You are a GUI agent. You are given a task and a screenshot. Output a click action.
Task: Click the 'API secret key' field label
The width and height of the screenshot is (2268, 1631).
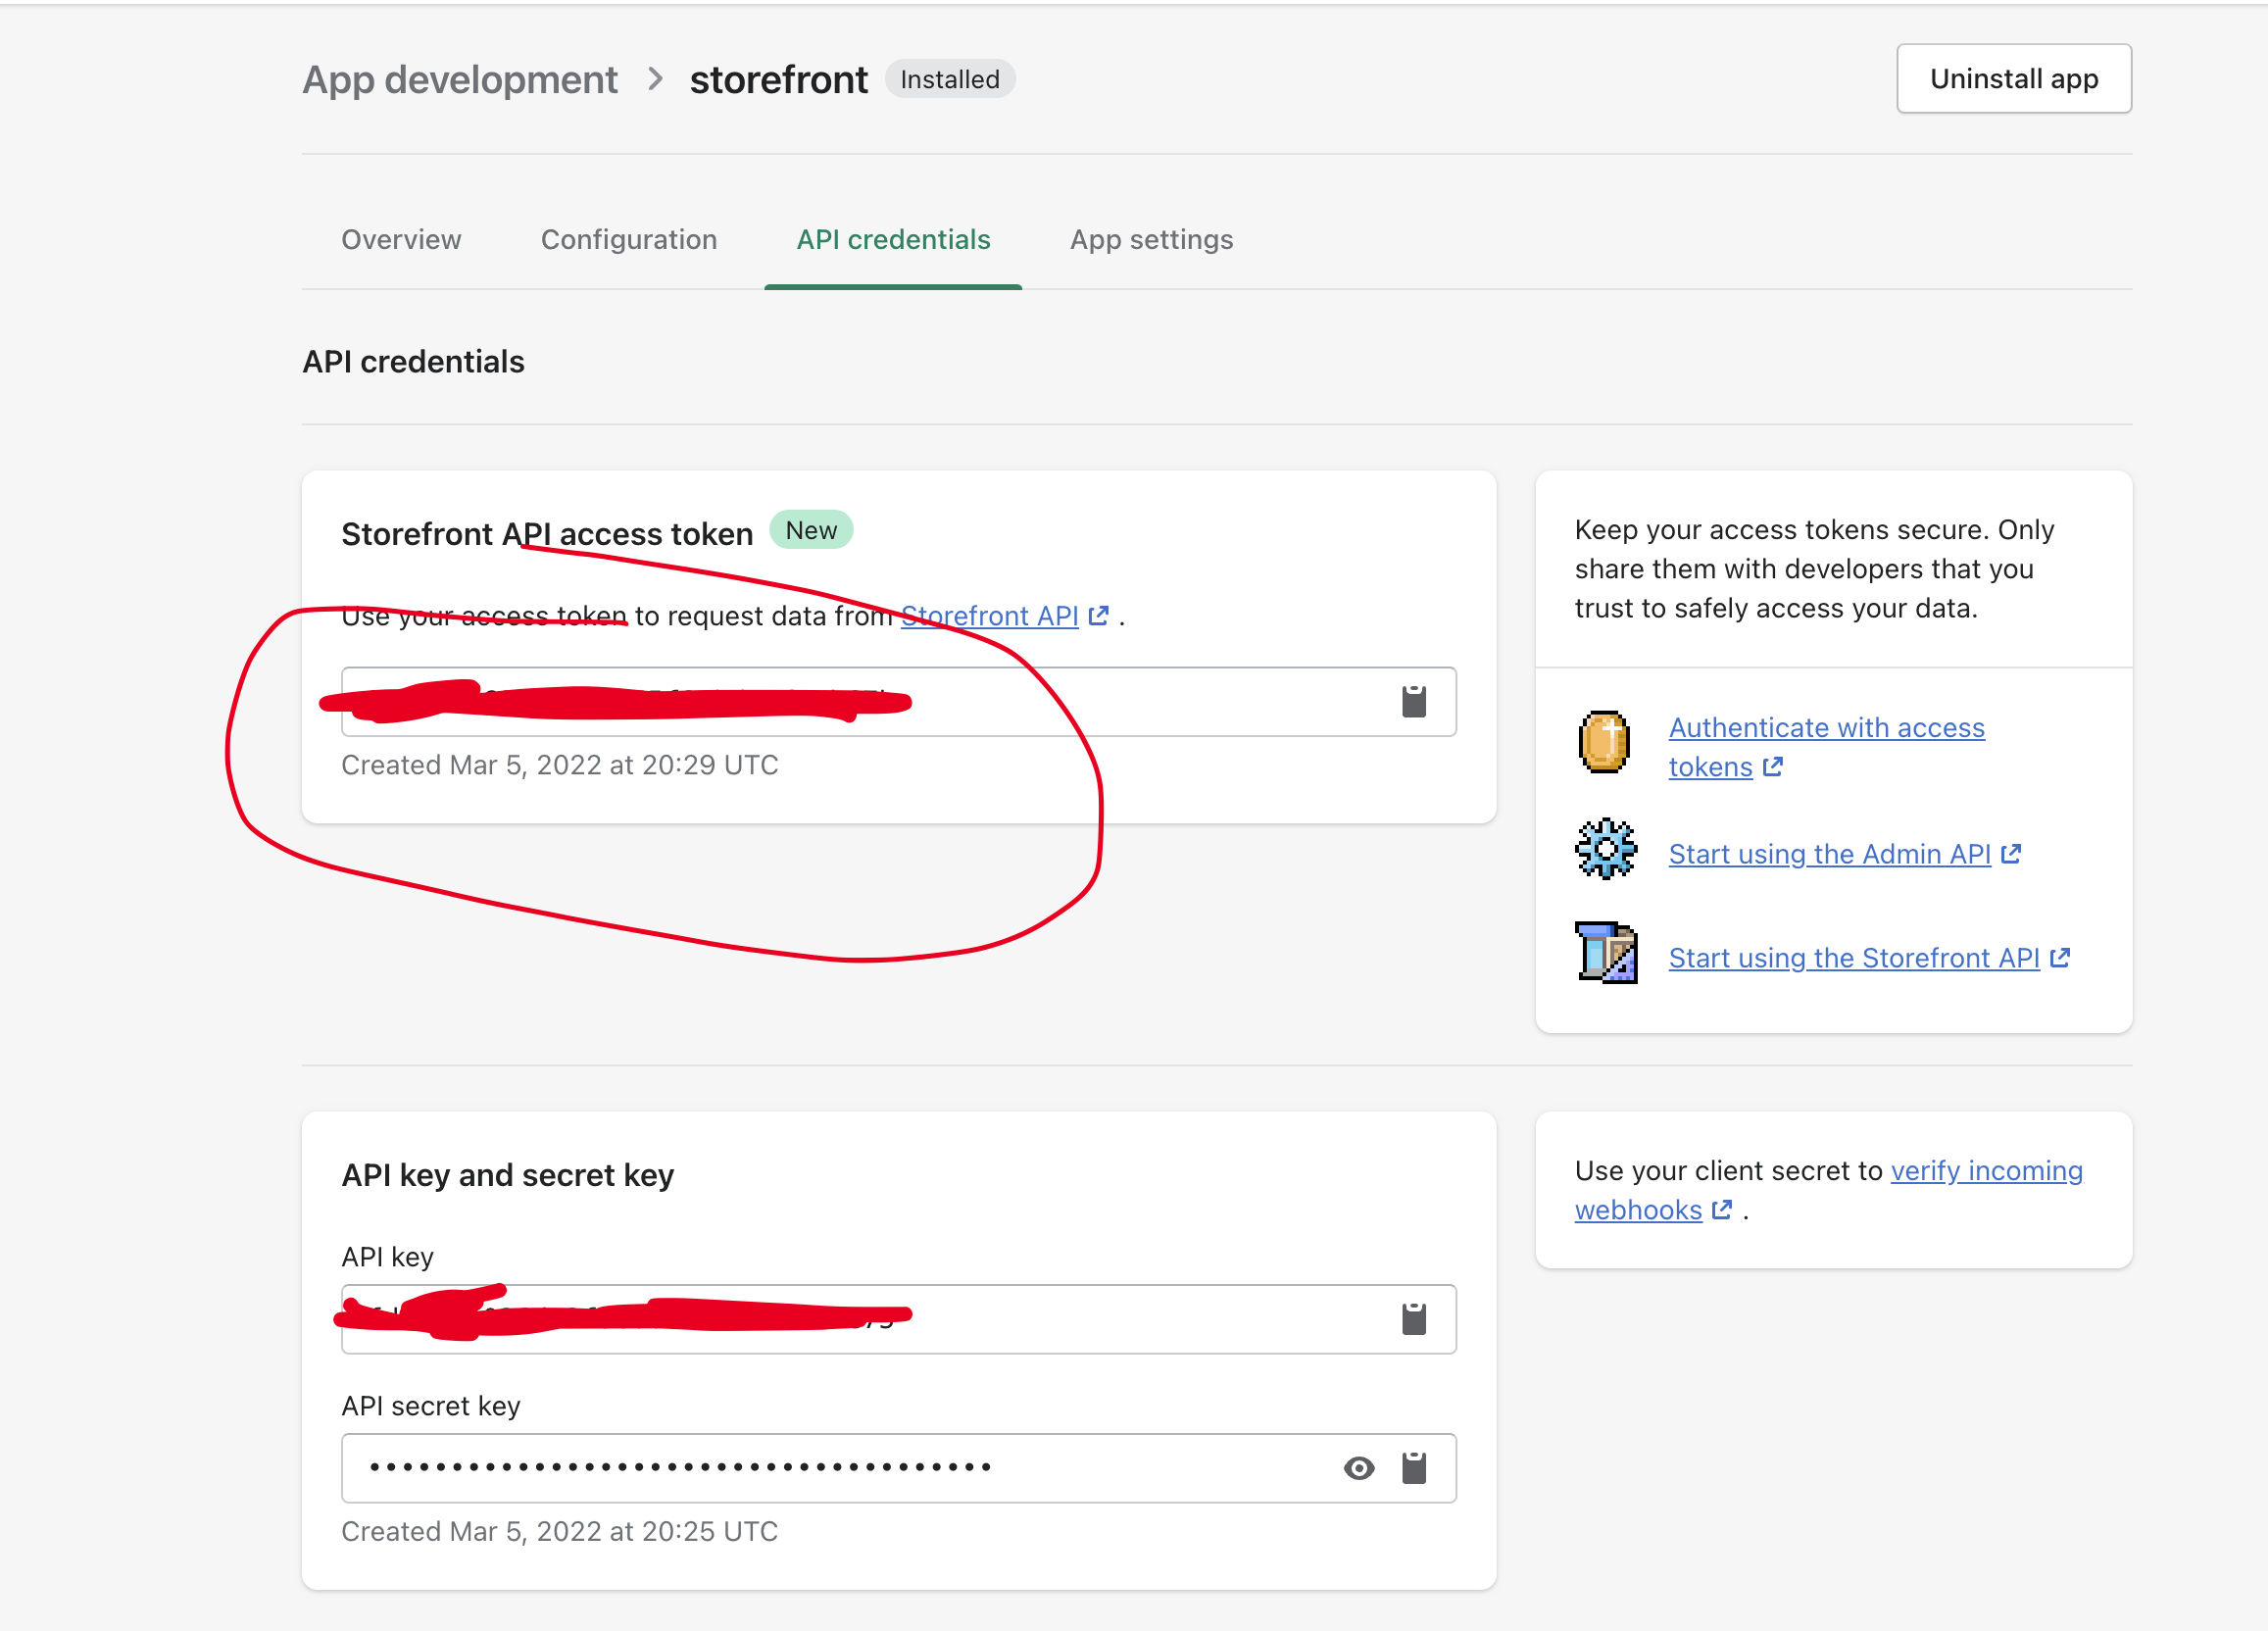click(x=431, y=1406)
